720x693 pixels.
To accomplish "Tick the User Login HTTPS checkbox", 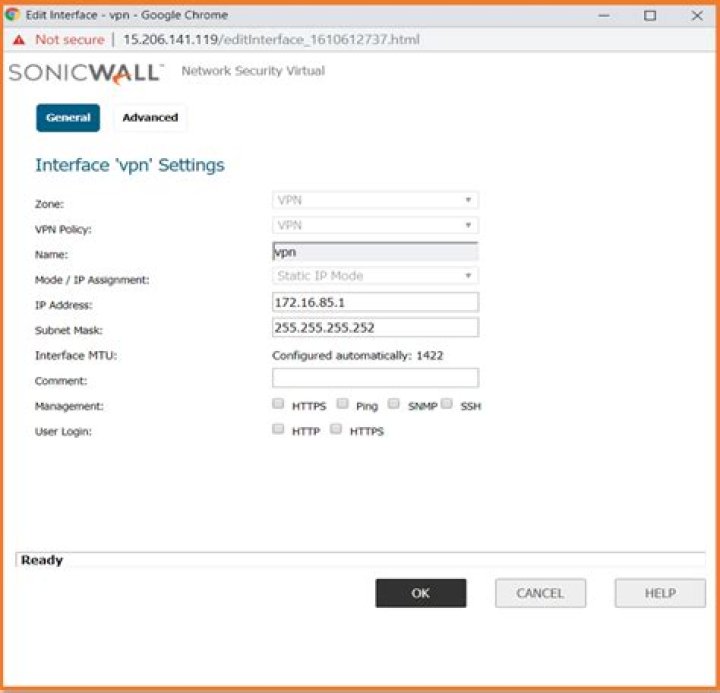I will 336,428.
